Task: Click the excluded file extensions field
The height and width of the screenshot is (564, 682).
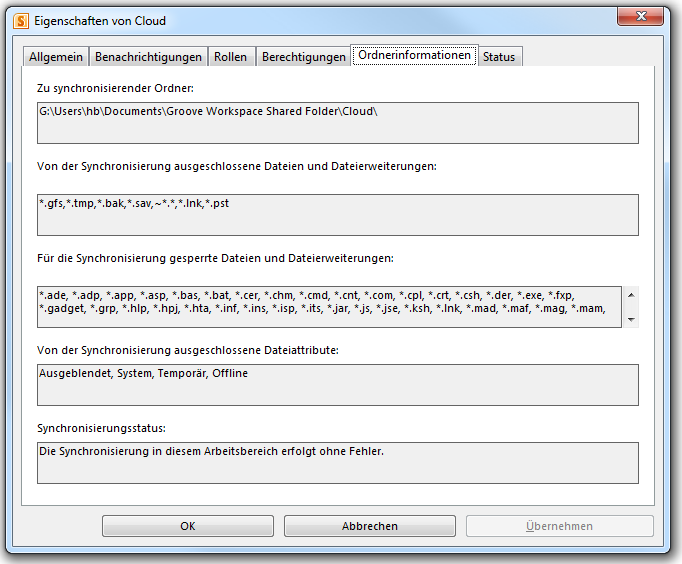Action: coord(337,214)
